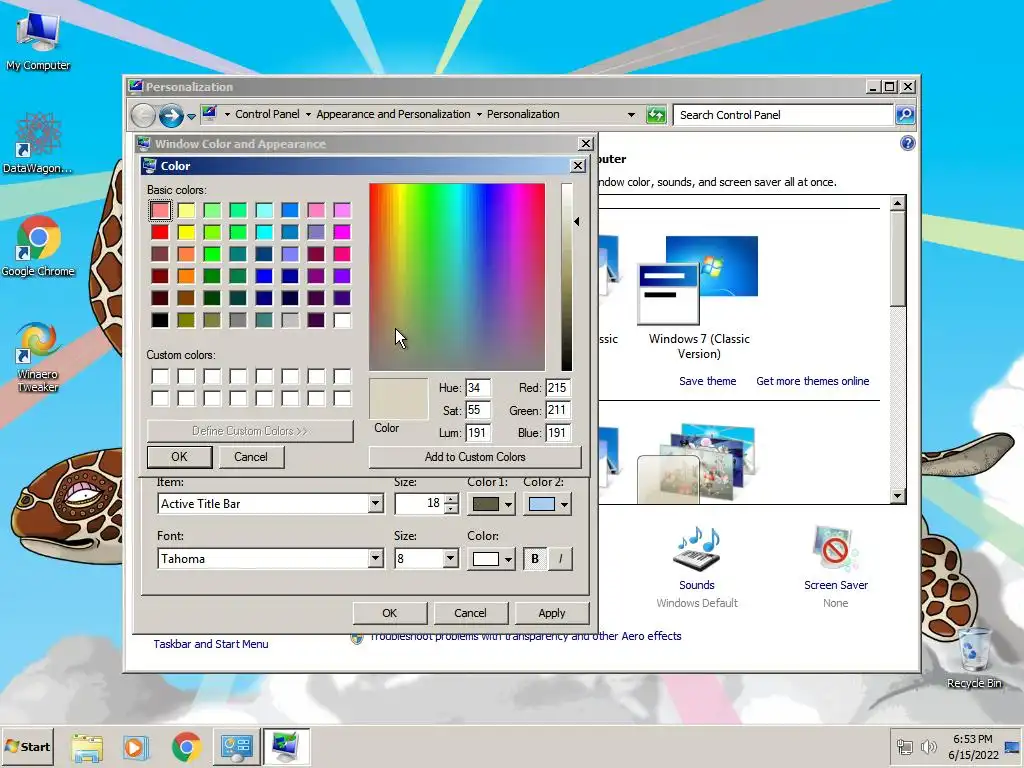Viewport: 1024px width, 768px height.
Task: Click luminosity slider arrow
Action: pyautogui.click(x=577, y=221)
